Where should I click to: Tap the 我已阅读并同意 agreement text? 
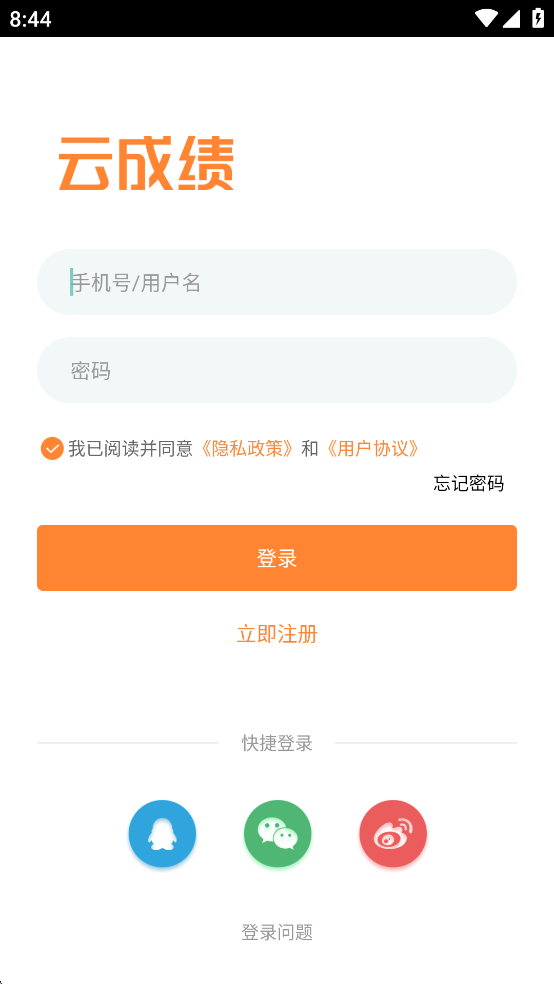[131, 449]
